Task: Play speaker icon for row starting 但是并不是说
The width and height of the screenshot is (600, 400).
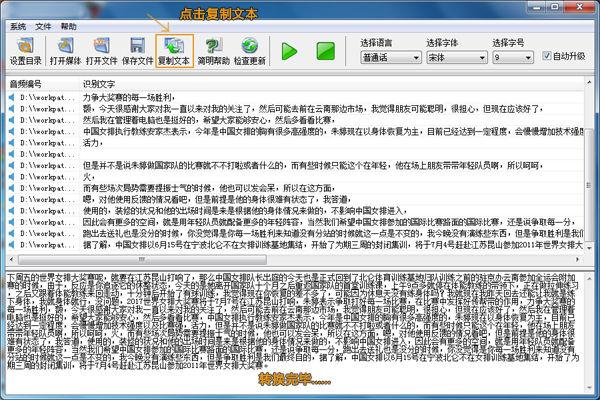Action: pyautogui.click(x=12, y=165)
